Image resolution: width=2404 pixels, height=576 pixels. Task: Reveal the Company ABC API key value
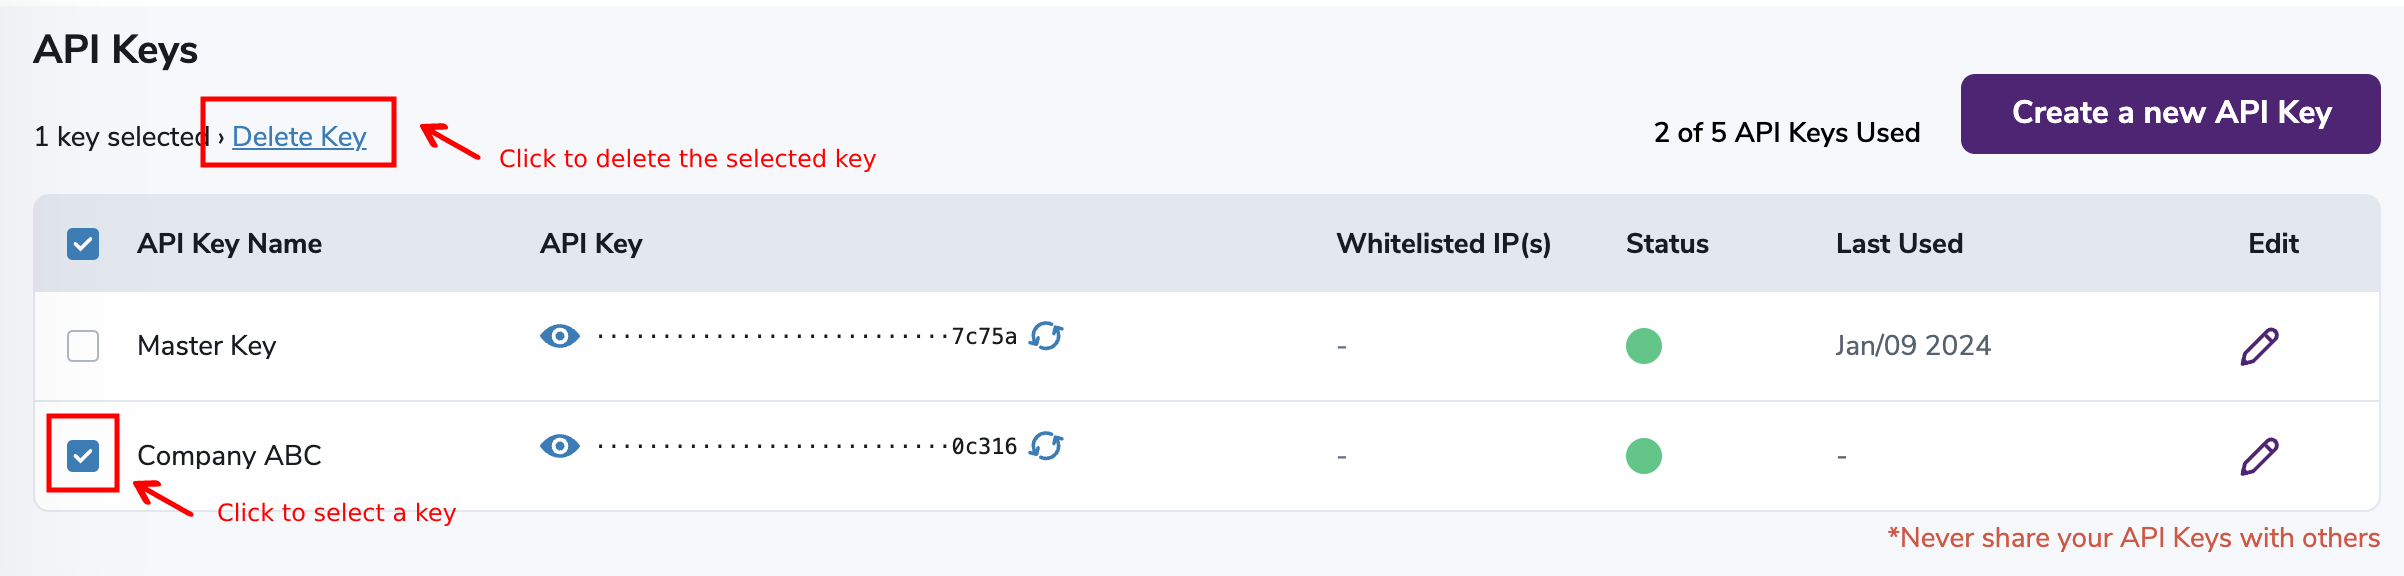[x=561, y=447]
